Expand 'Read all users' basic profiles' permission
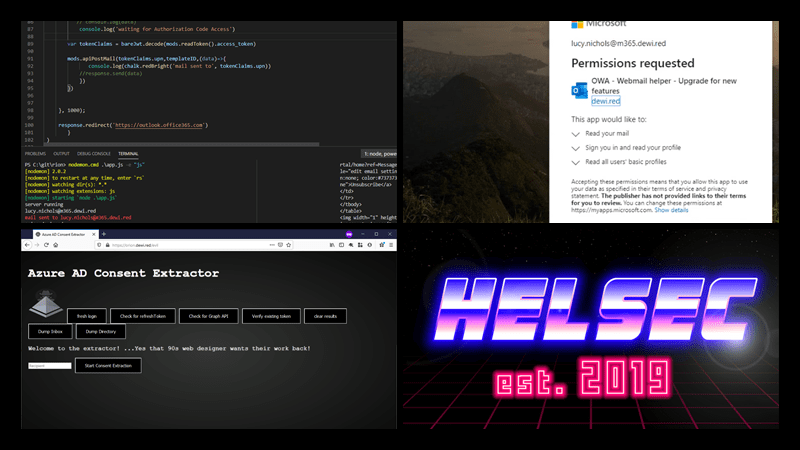Image resolution: width=800 pixels, height=450 pixels. [575, 160]
